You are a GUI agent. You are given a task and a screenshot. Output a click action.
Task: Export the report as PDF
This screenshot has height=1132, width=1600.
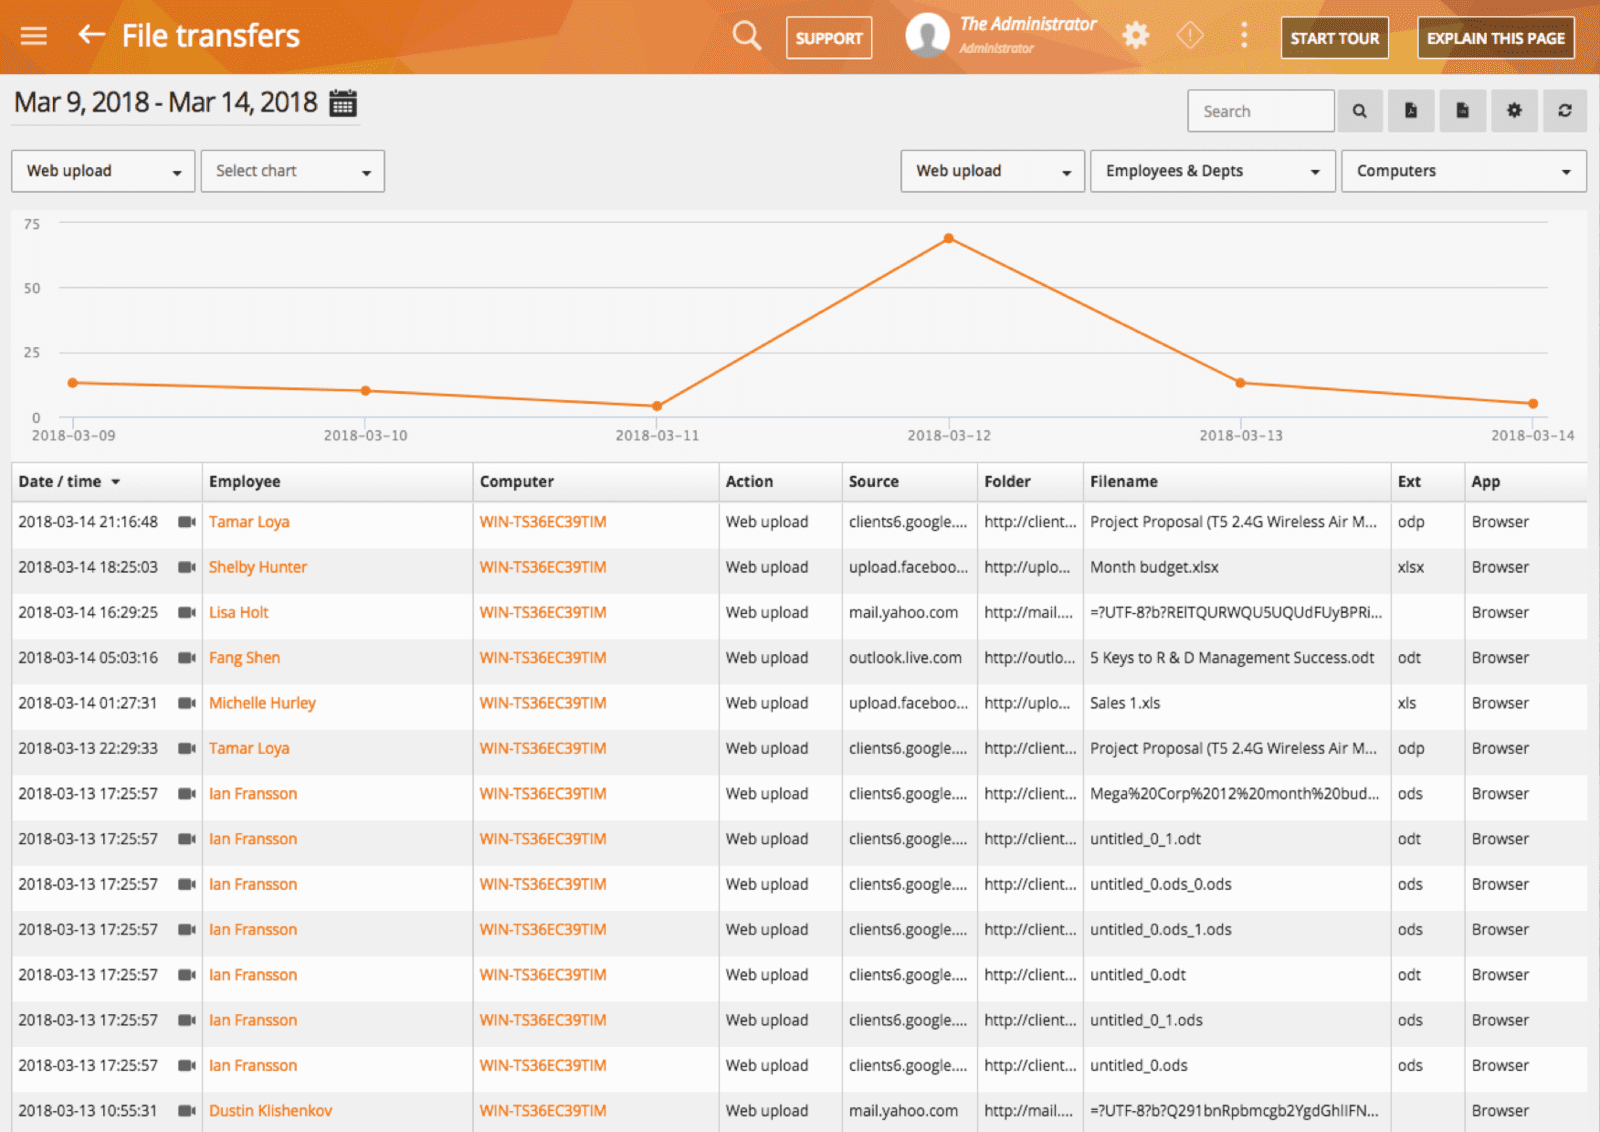click(x=1411, y=111)
